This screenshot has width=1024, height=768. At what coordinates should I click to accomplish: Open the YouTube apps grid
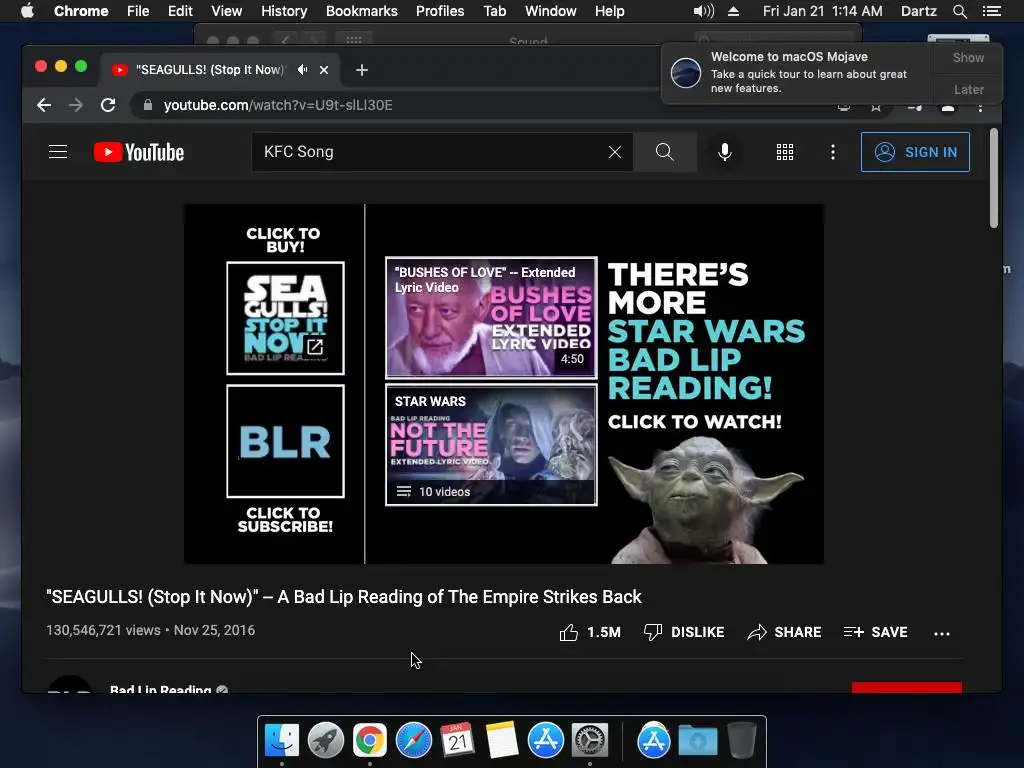(x=784, y=152)
